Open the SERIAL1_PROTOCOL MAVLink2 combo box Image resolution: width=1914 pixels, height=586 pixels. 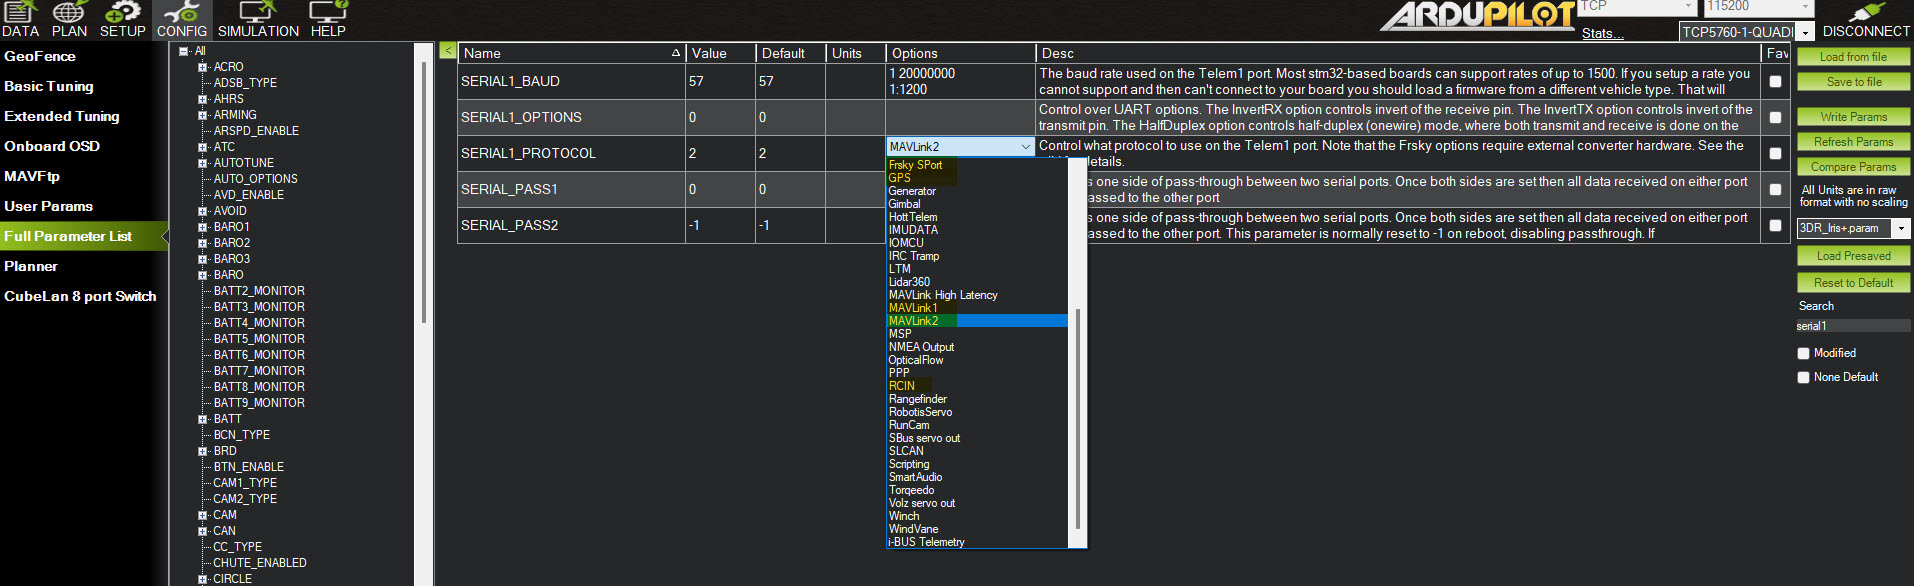point(960,147)
